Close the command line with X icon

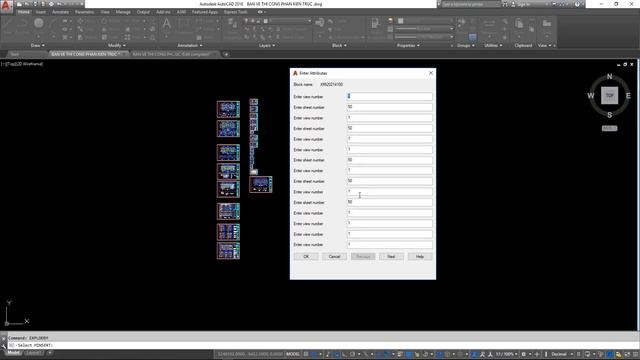[4, 338]
